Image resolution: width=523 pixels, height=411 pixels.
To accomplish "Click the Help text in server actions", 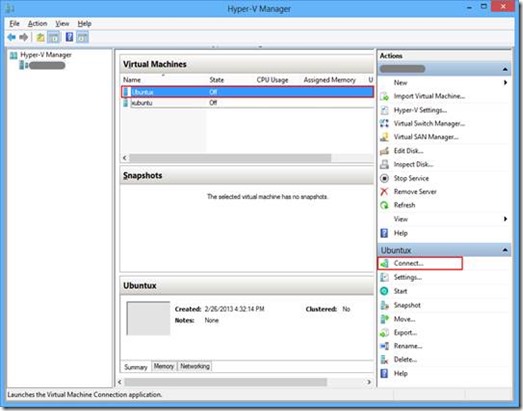I will (401, 233).
